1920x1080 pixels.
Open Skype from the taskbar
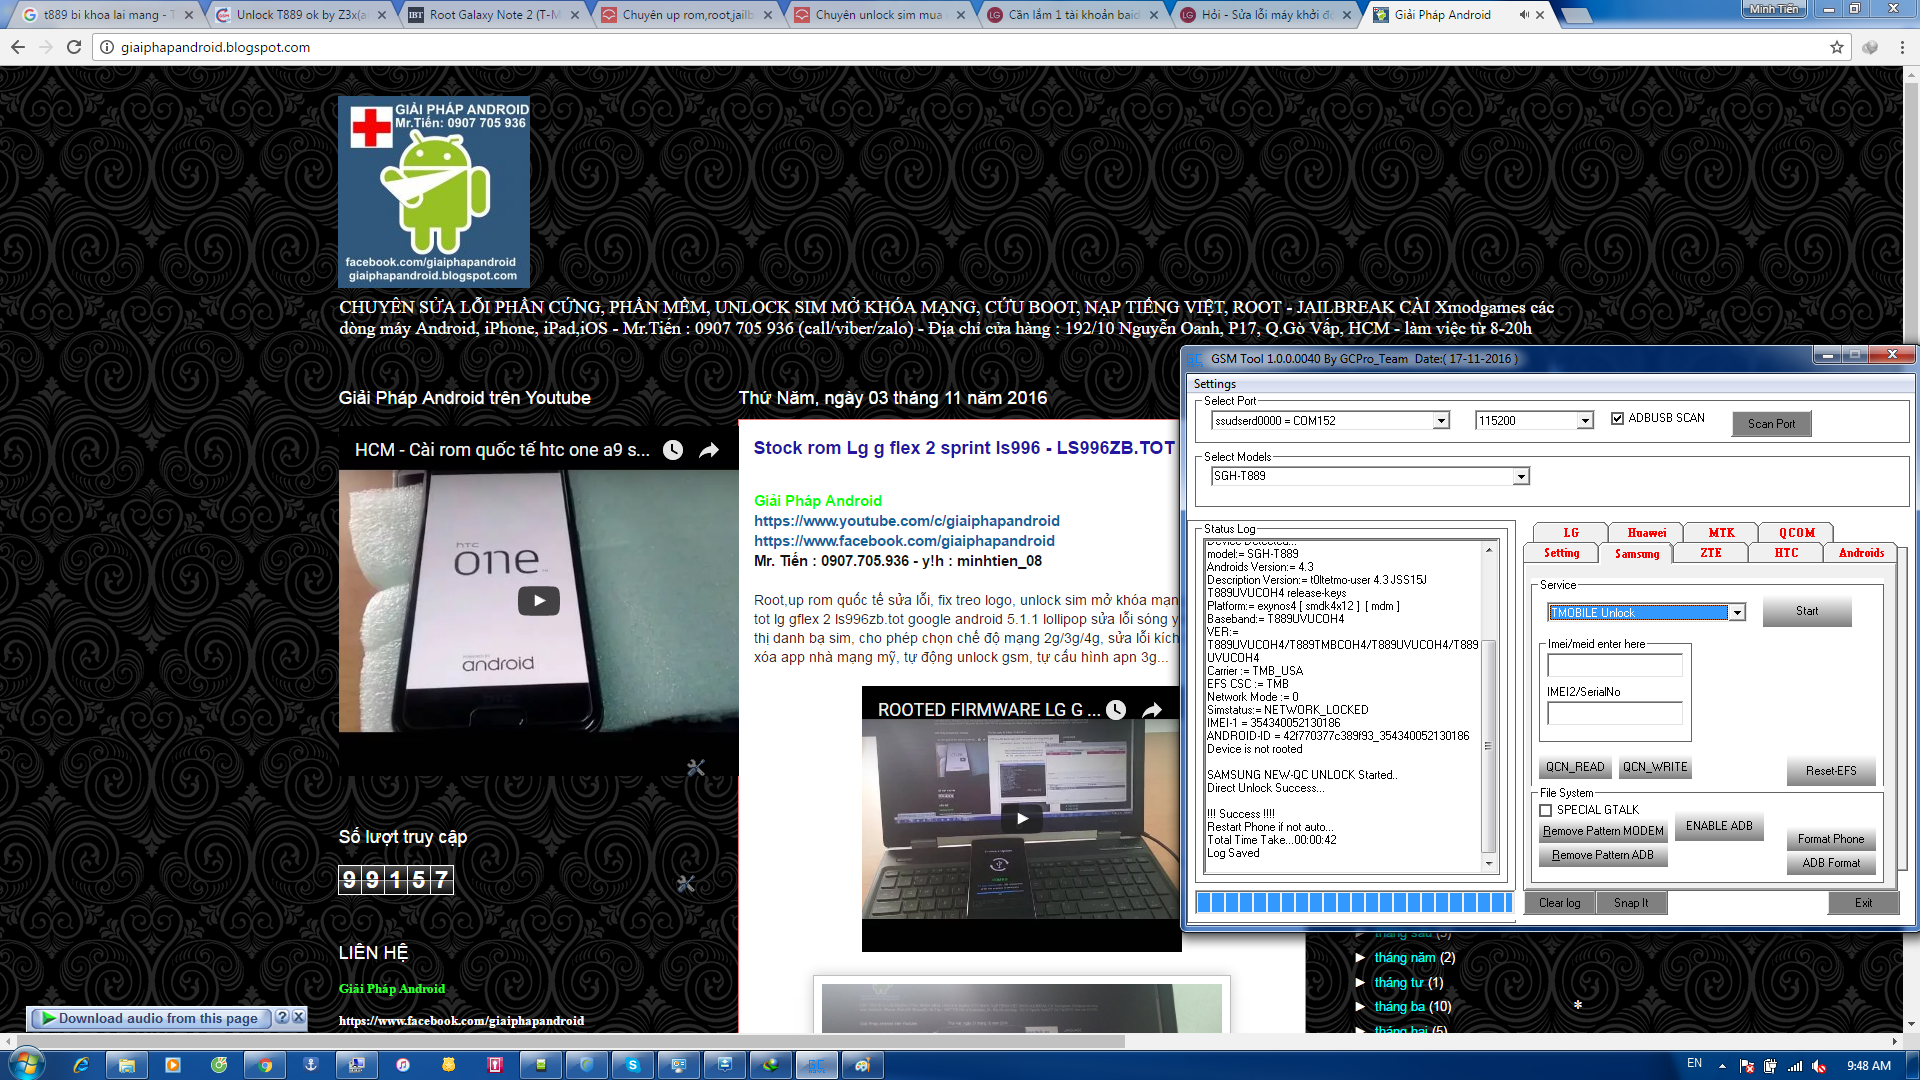tap(633, 1065)
